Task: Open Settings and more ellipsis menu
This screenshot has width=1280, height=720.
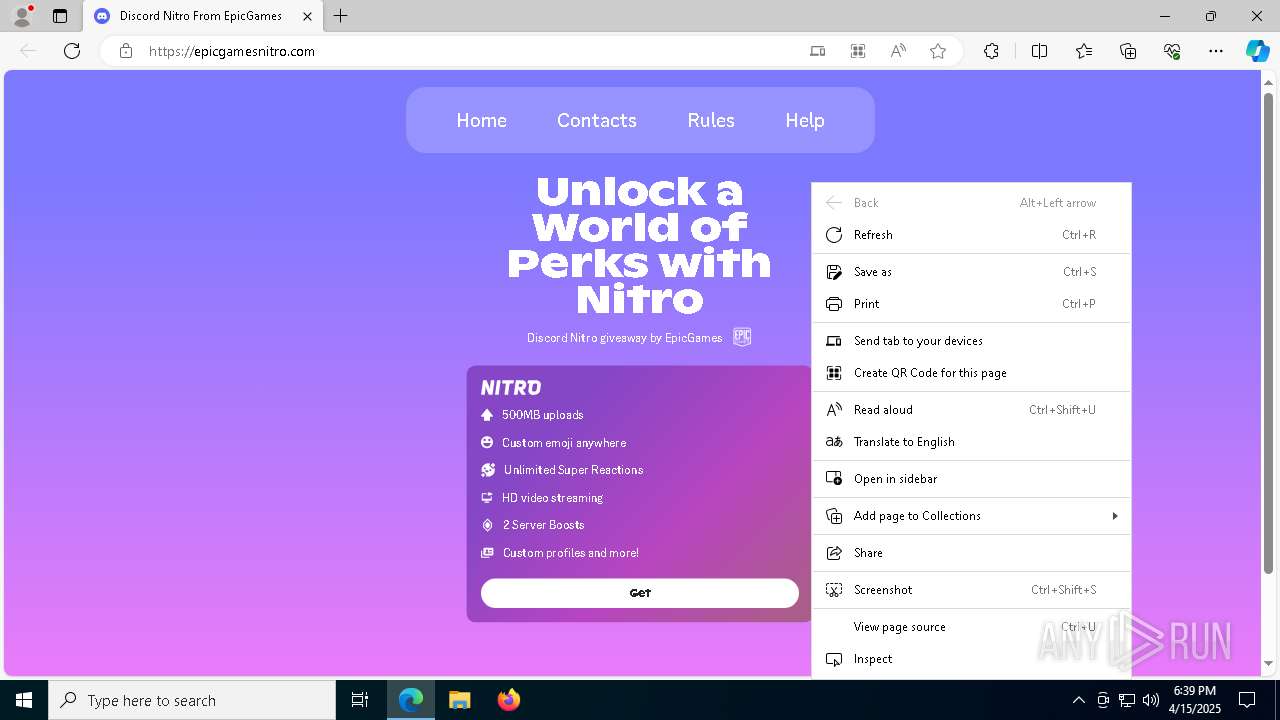Action: coord(1216,51)
